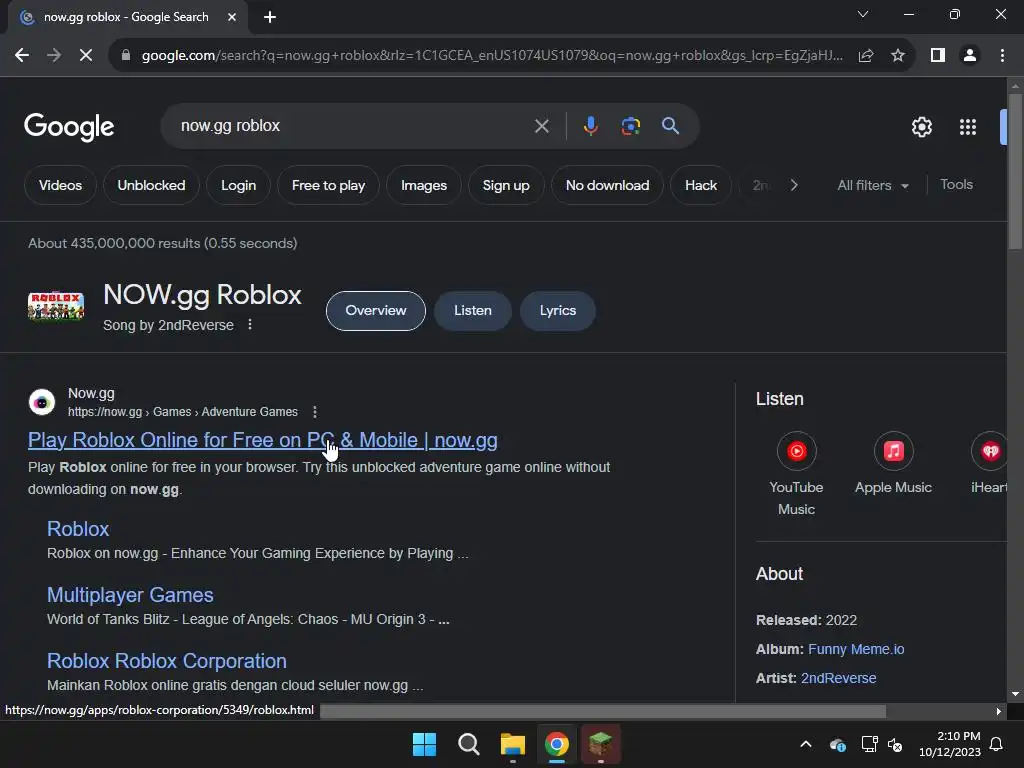Listen on Apple Music
The height and width of the screenshot is (768, 1024).
(893, 463)
